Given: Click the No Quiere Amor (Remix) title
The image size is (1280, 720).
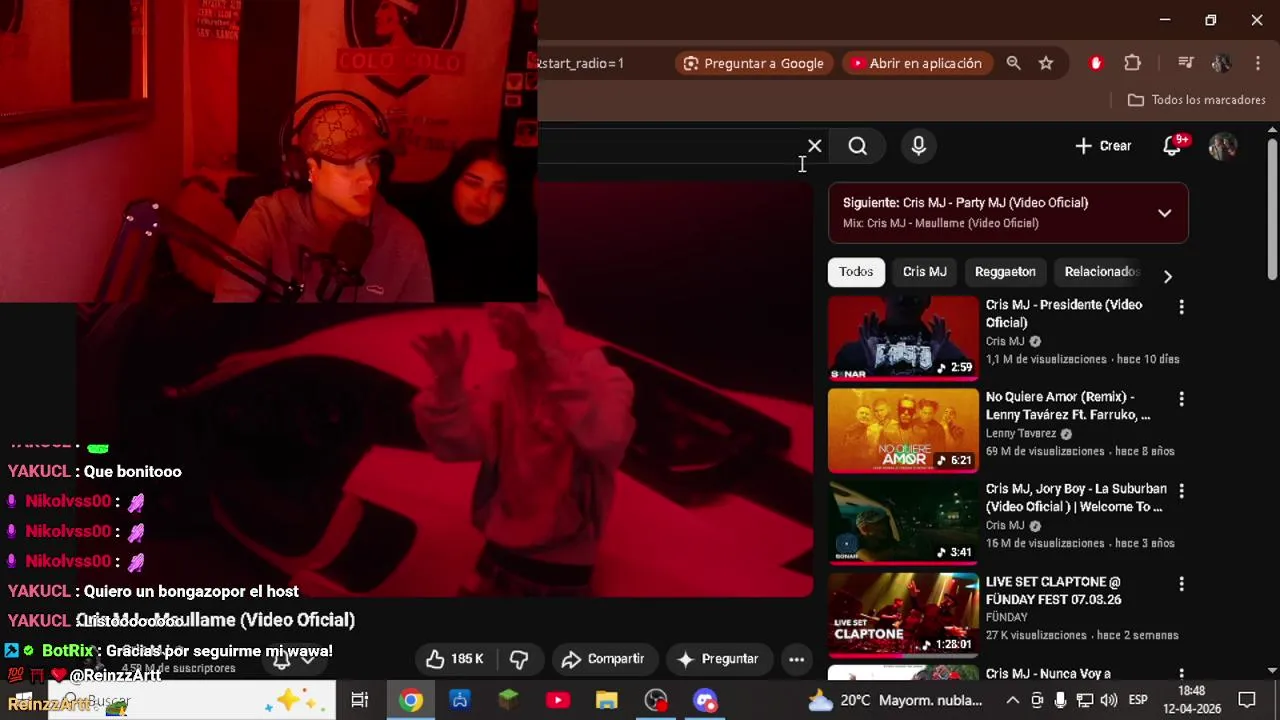Looking at the screenshot, I should pyautogui.click(x=1068, y=406).
